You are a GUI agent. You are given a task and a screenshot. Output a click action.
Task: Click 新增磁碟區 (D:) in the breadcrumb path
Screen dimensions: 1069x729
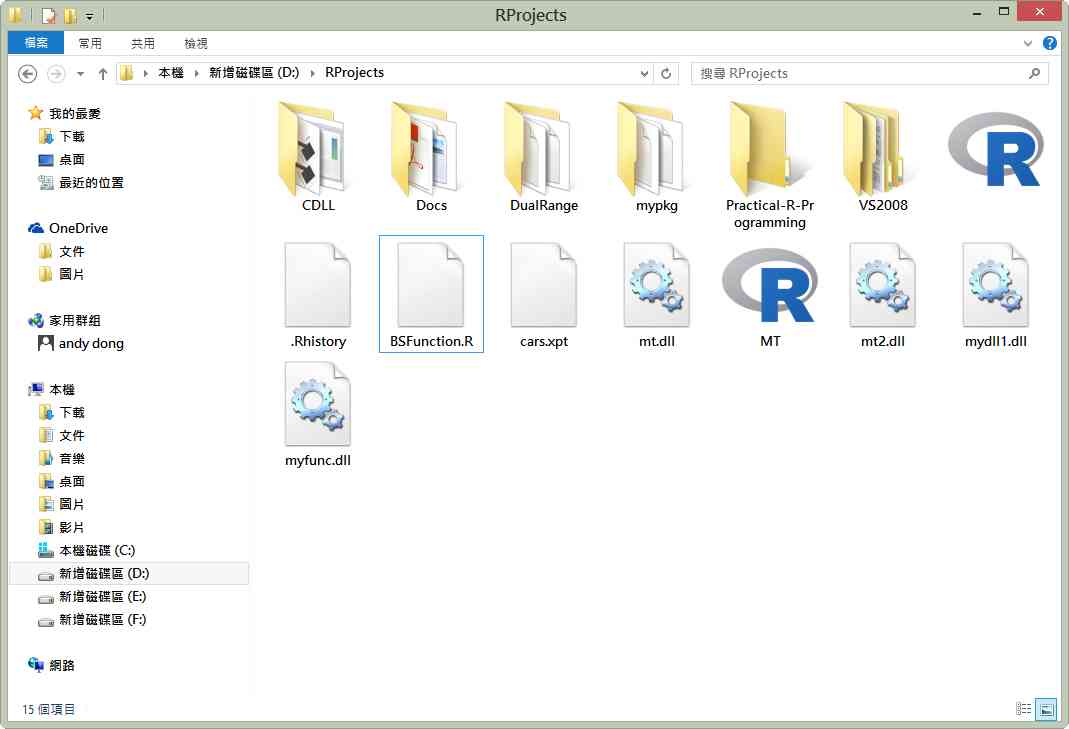(x=254, y=73)
